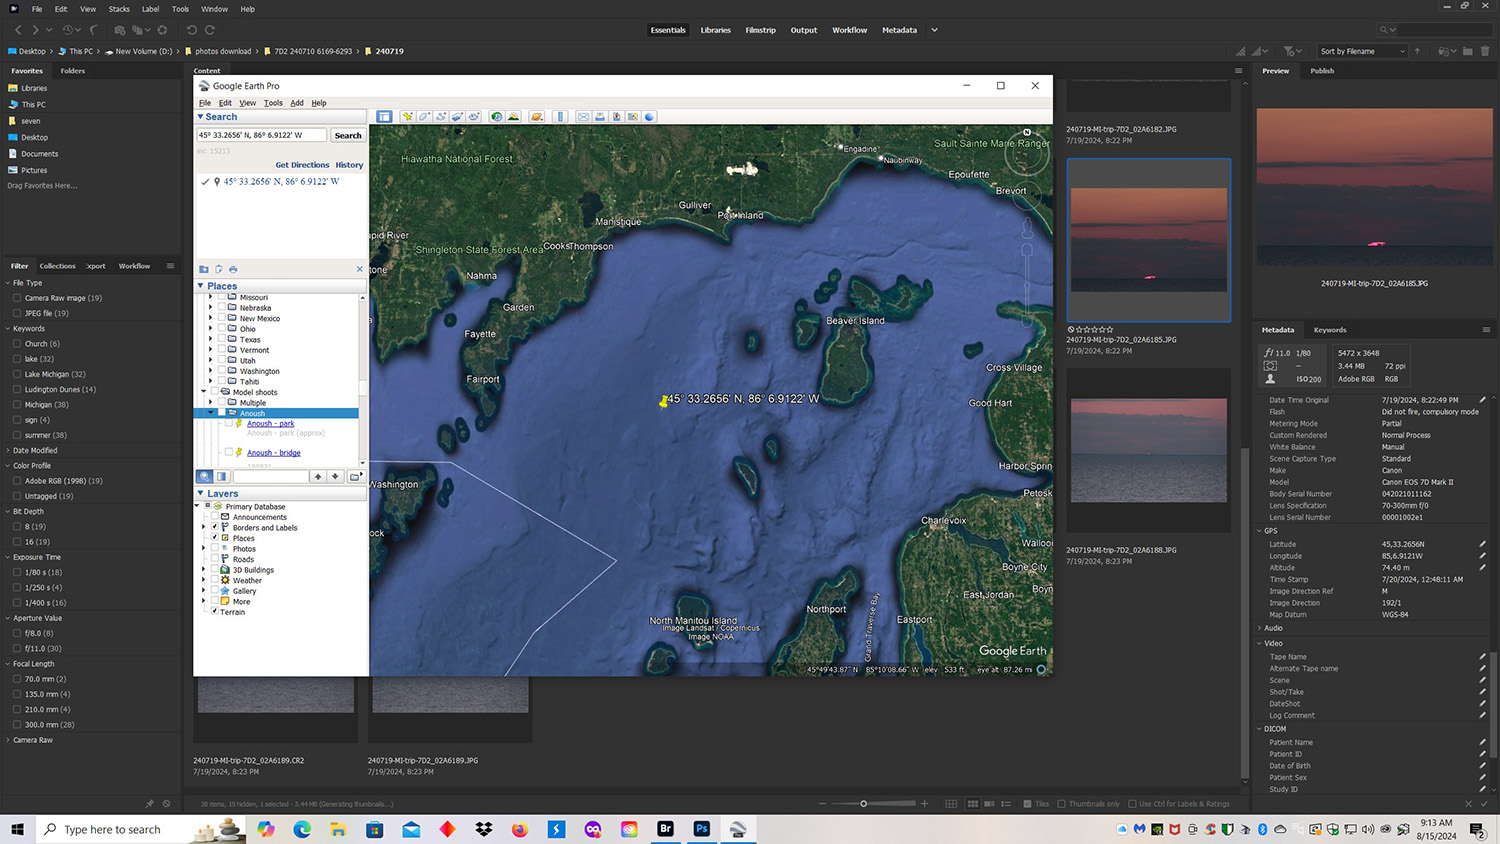This screenshot has height=844, width=1500.
Task: Click the globe icon at toolbar end
Action: click(x=649, y=117)
